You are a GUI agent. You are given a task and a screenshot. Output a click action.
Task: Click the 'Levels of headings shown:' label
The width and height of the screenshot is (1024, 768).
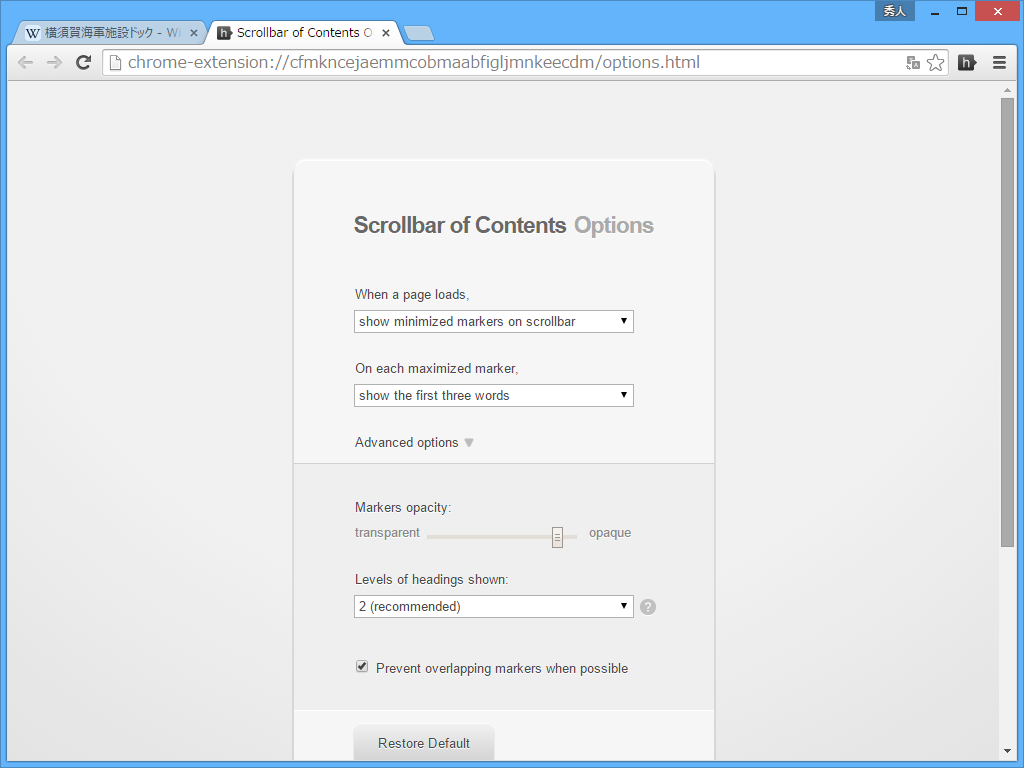[432, 579]
